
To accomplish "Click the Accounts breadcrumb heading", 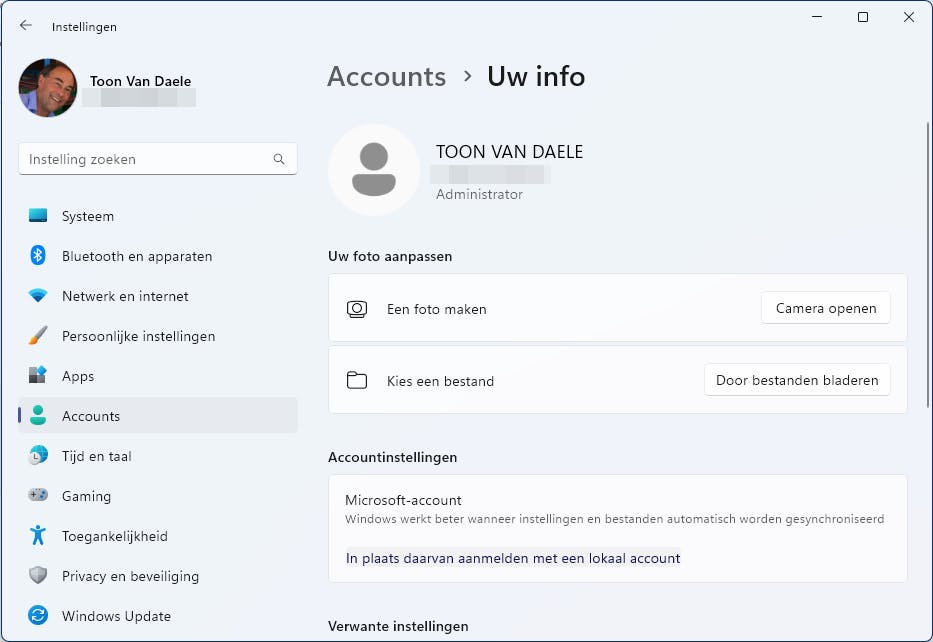I will click(x=386, y=77).
